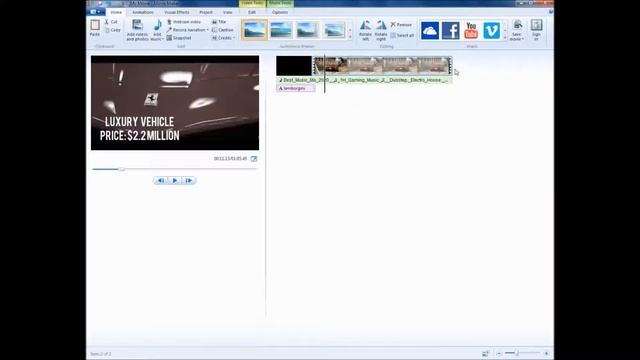Toggle full screen preview icon
640x360 pixels.
(254, 159)
